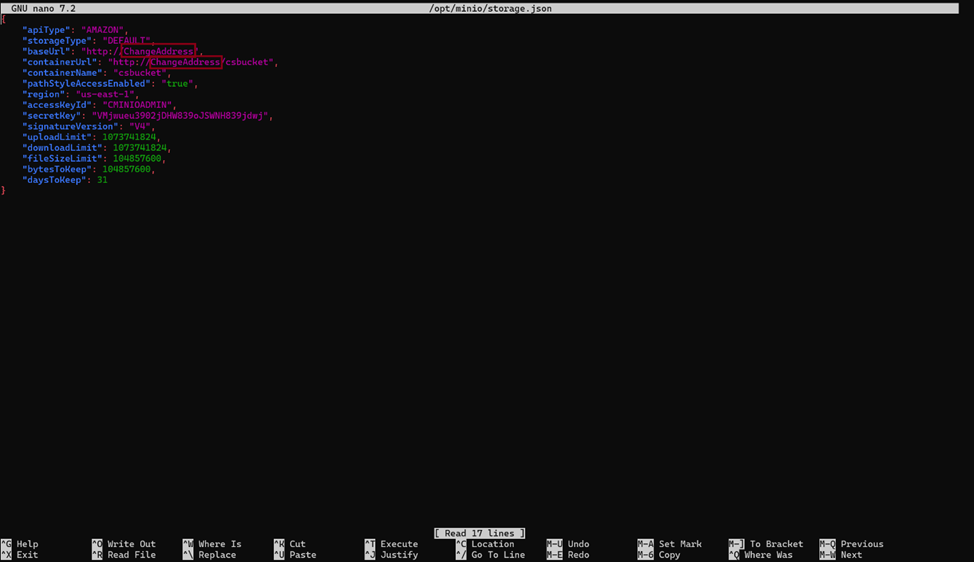Image resolution: width=974 pixels, height=562 pixels.
Task: Click the ^O Write Out shortcut hint
Action: tap(124, 544)
